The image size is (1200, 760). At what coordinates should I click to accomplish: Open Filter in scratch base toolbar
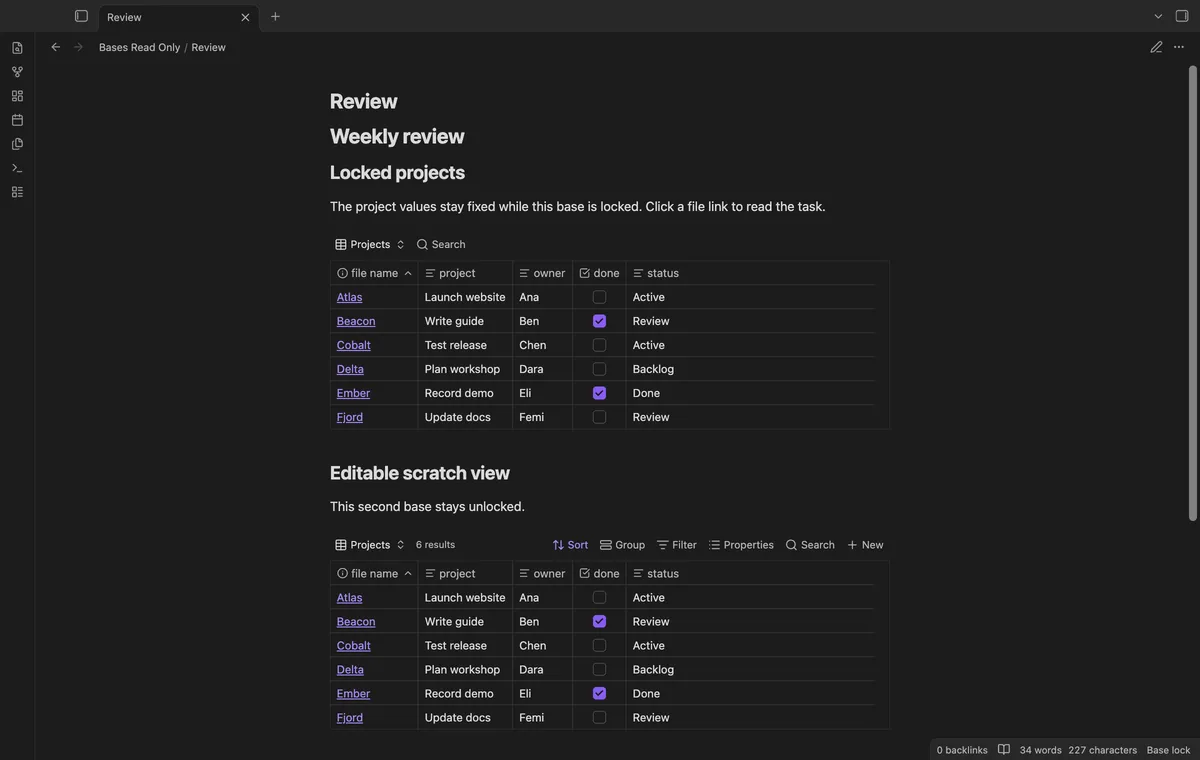(677, 545)
